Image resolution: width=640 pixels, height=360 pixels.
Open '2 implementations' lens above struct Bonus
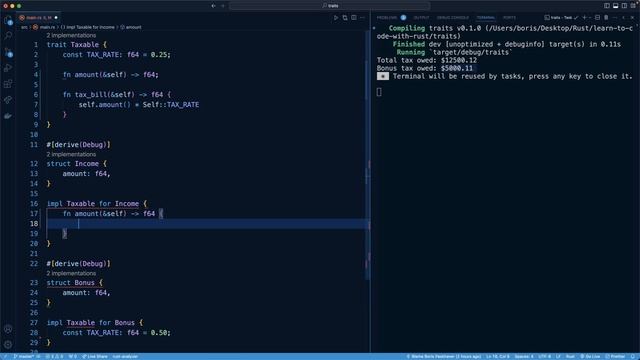point(71,273)
